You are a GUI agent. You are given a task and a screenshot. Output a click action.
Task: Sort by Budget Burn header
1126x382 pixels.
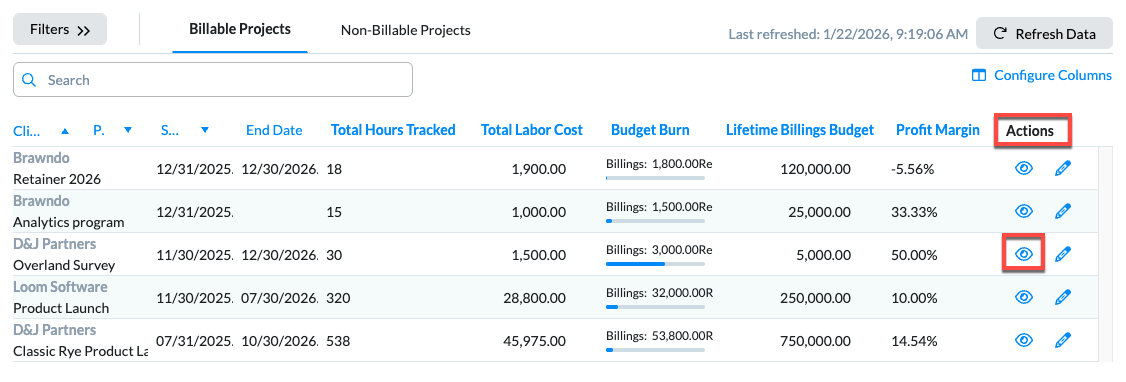[650, 130]
